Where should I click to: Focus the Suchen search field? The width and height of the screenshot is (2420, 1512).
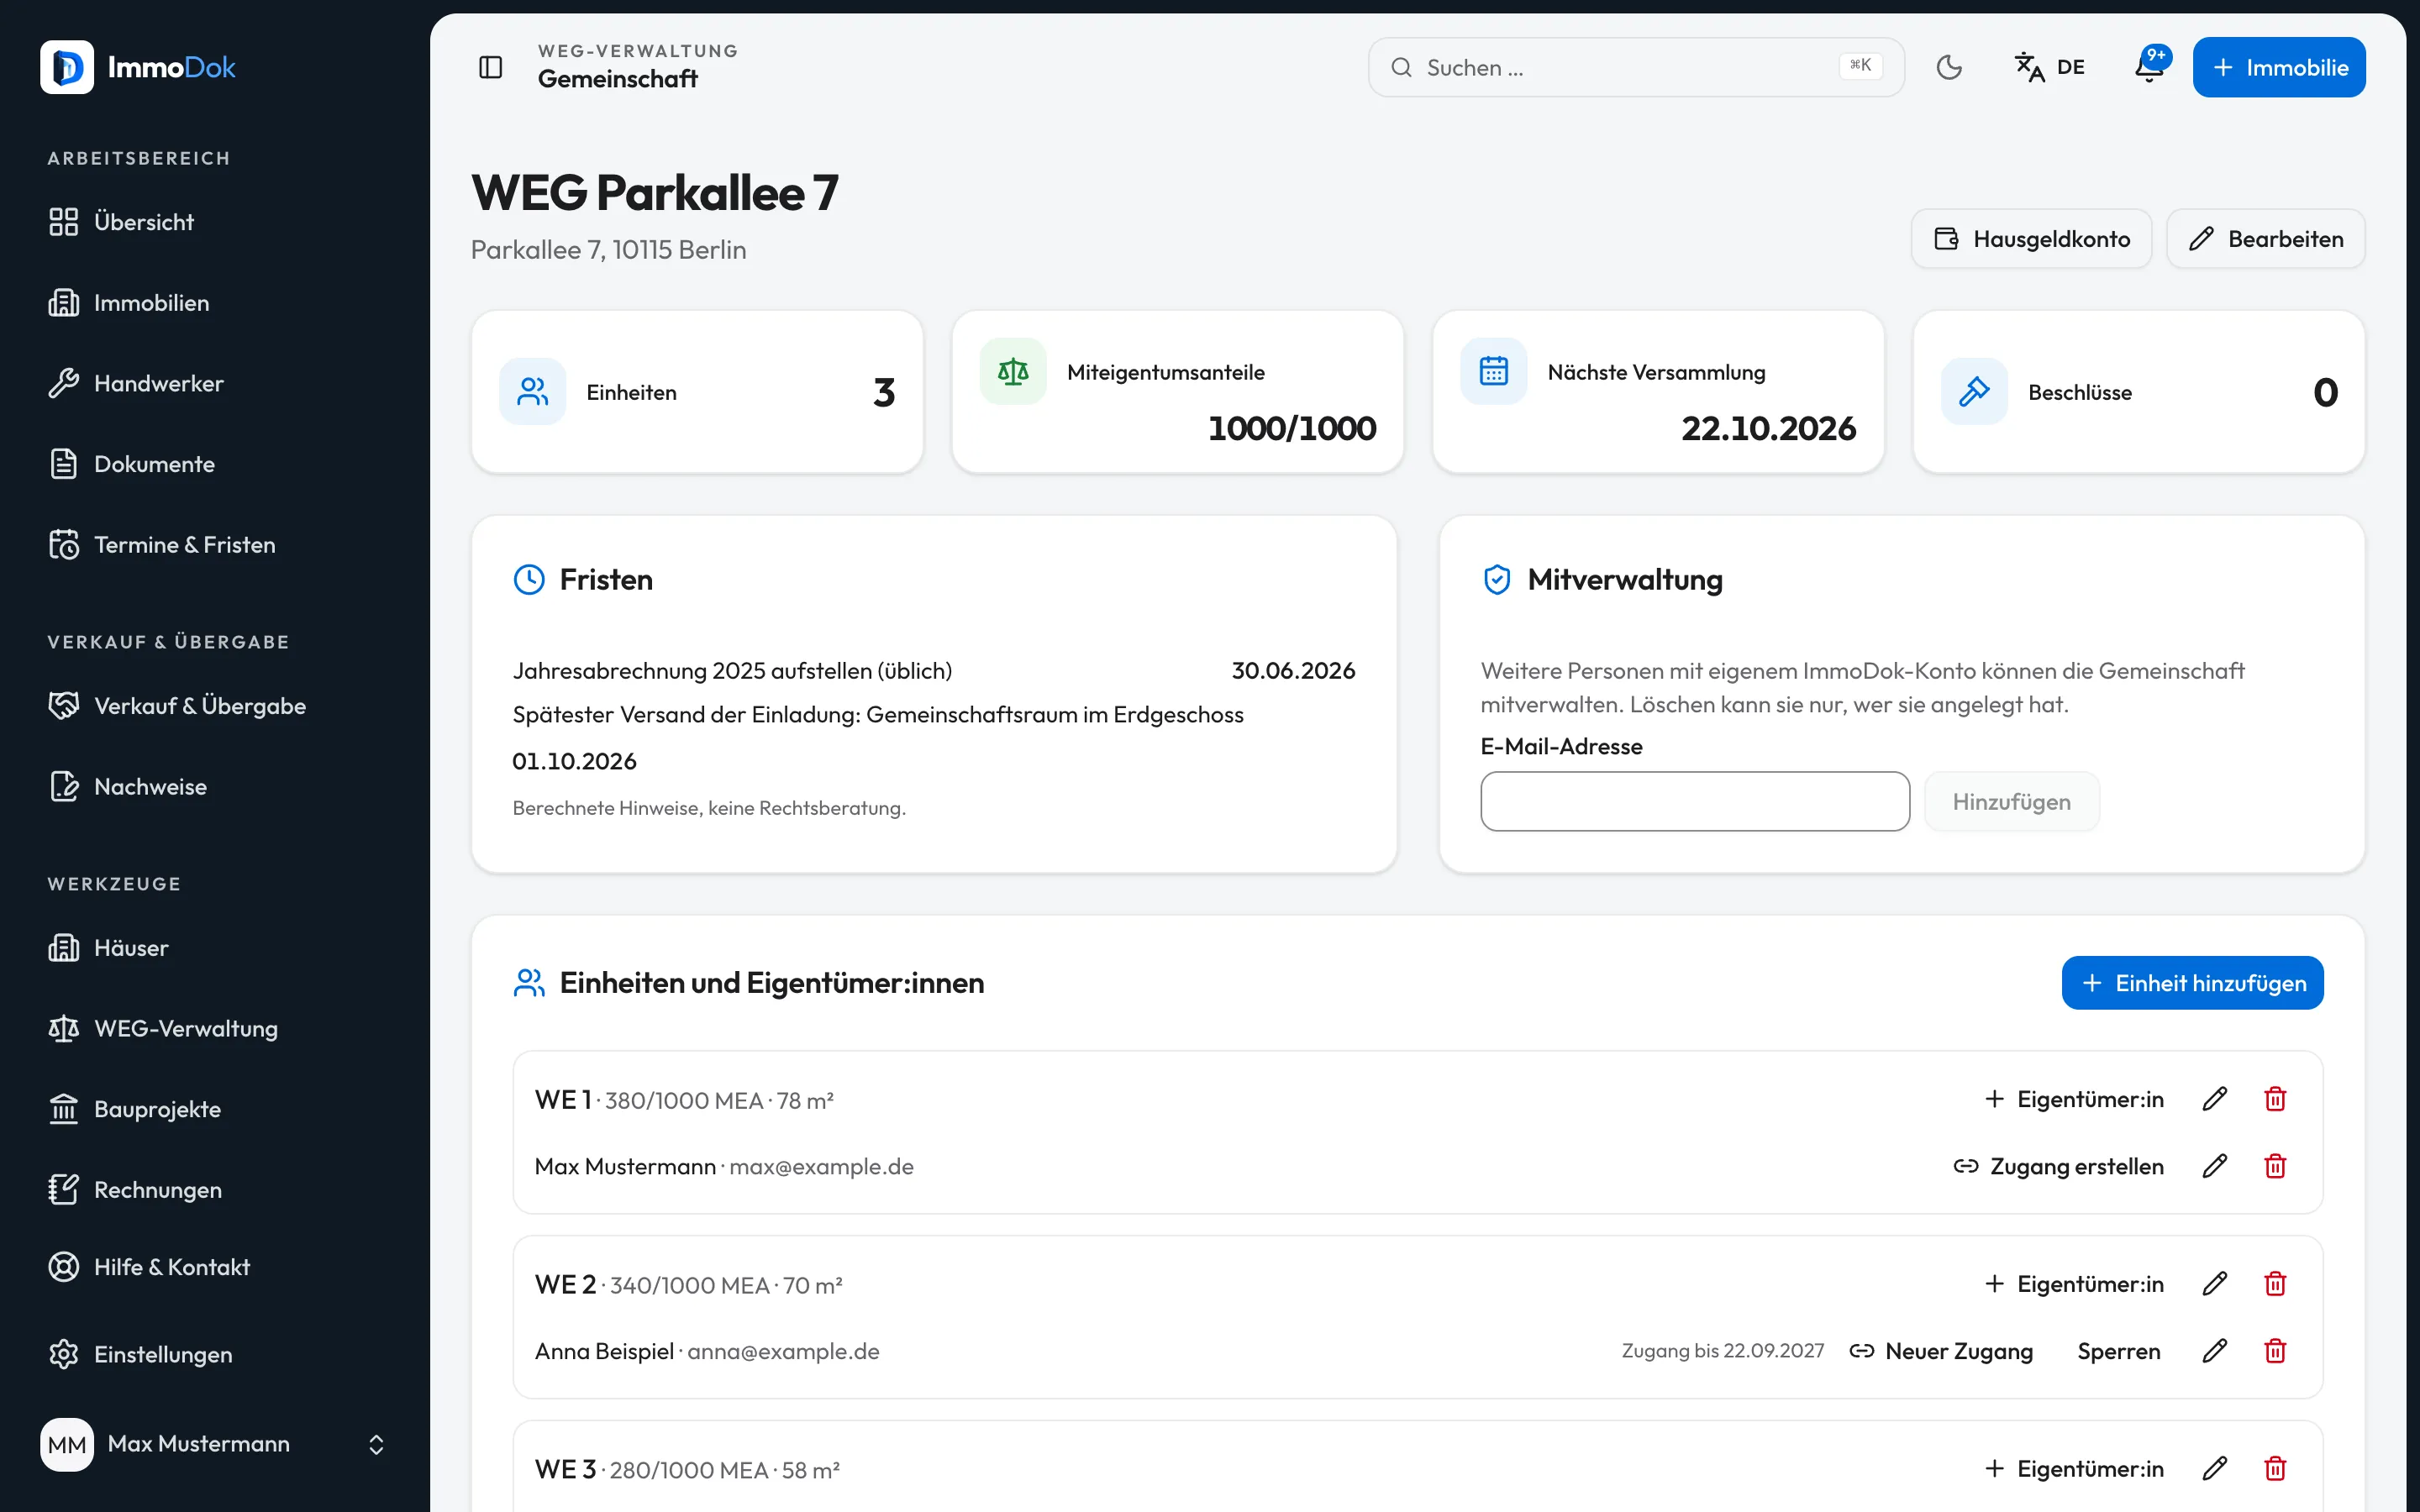pyautogui.click(x=1635, y=67)
